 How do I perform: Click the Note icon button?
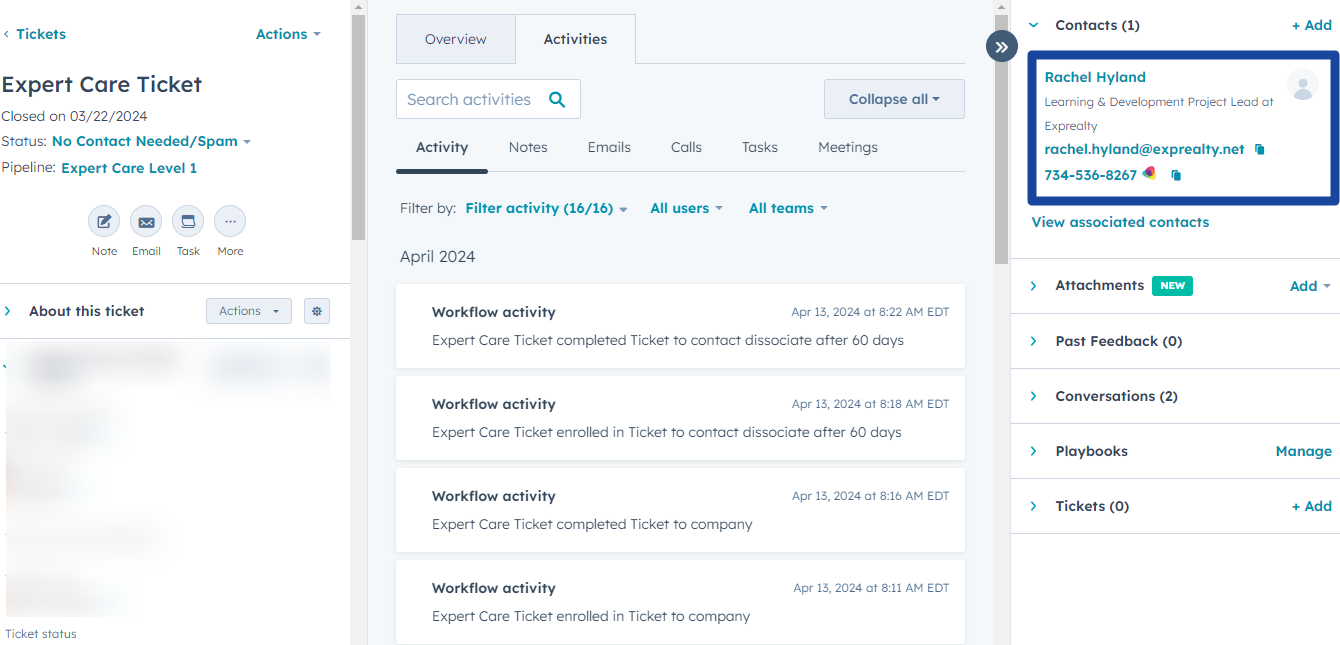coord(104,222)
